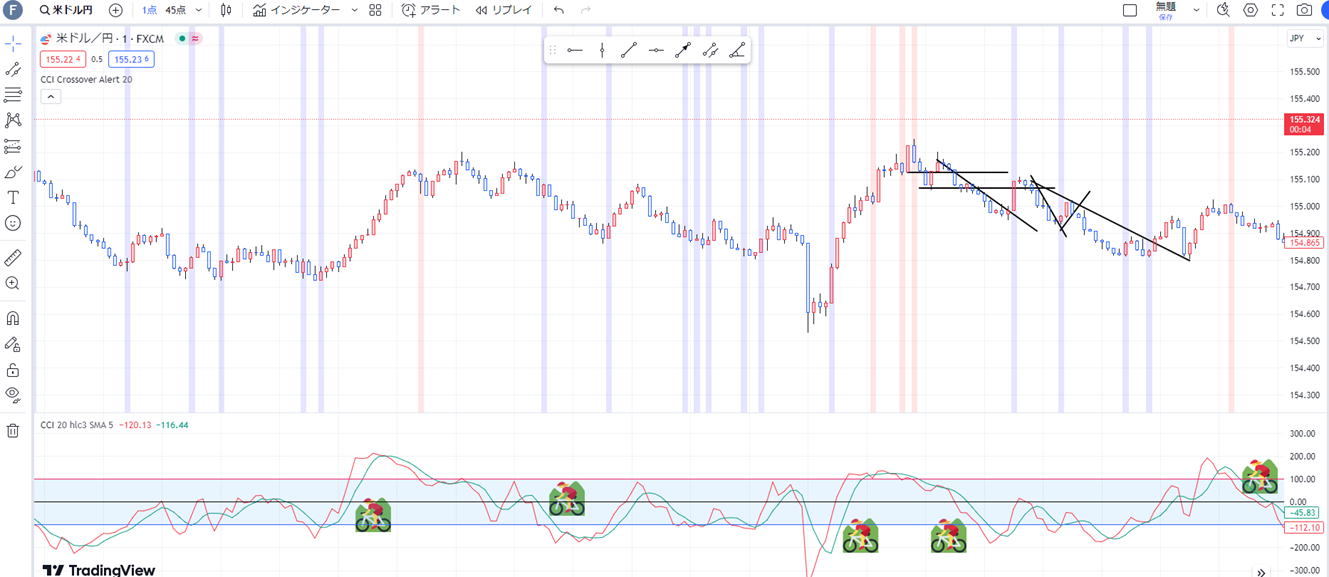Toggle magnet mode
Screen dimensions: 1329x577
(13, 319)
